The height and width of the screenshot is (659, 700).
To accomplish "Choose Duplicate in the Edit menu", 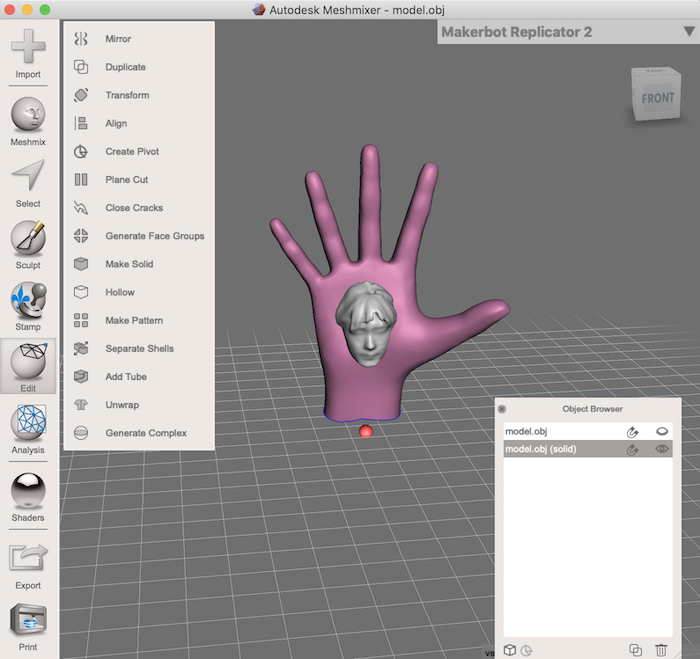I will 139,67.
